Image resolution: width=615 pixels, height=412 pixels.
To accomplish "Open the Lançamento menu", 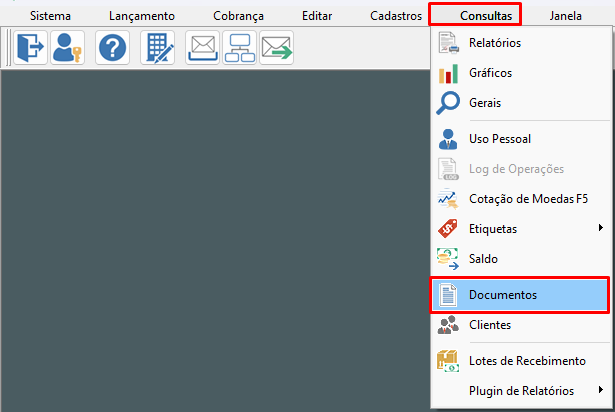I will point(142,16).
